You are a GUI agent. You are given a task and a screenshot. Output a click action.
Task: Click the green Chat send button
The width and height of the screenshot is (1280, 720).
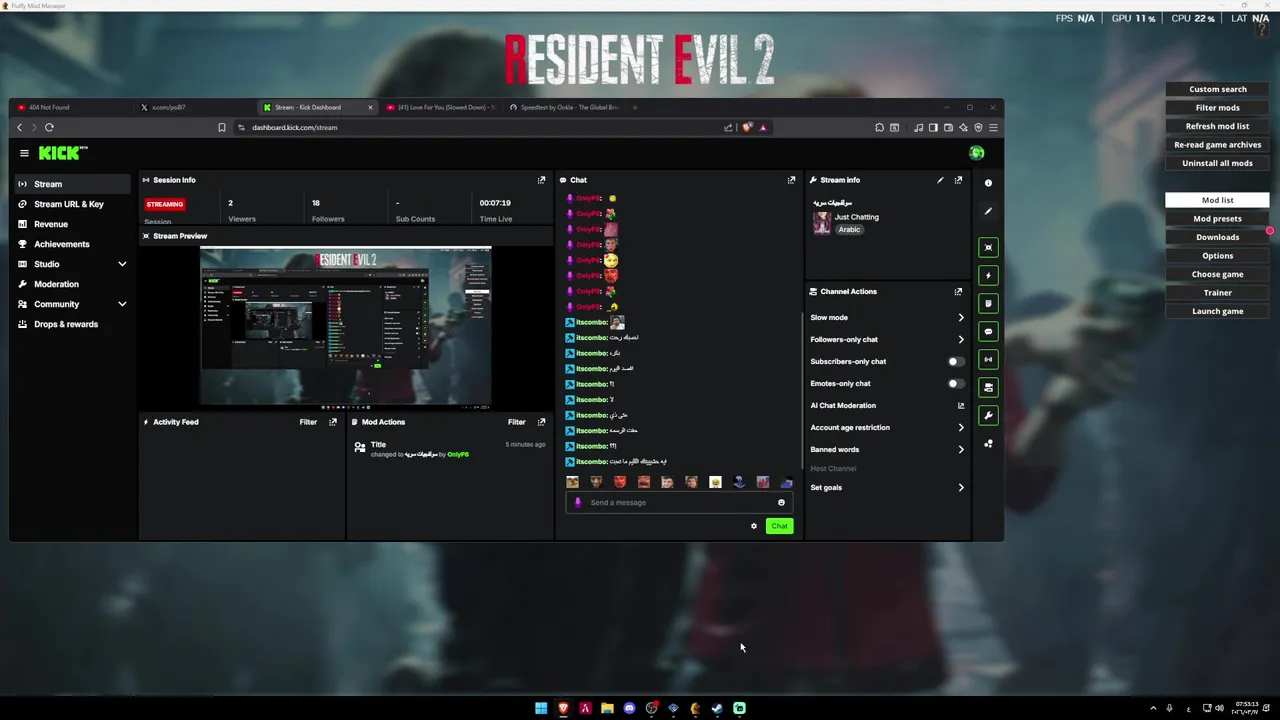click(779, 526)
